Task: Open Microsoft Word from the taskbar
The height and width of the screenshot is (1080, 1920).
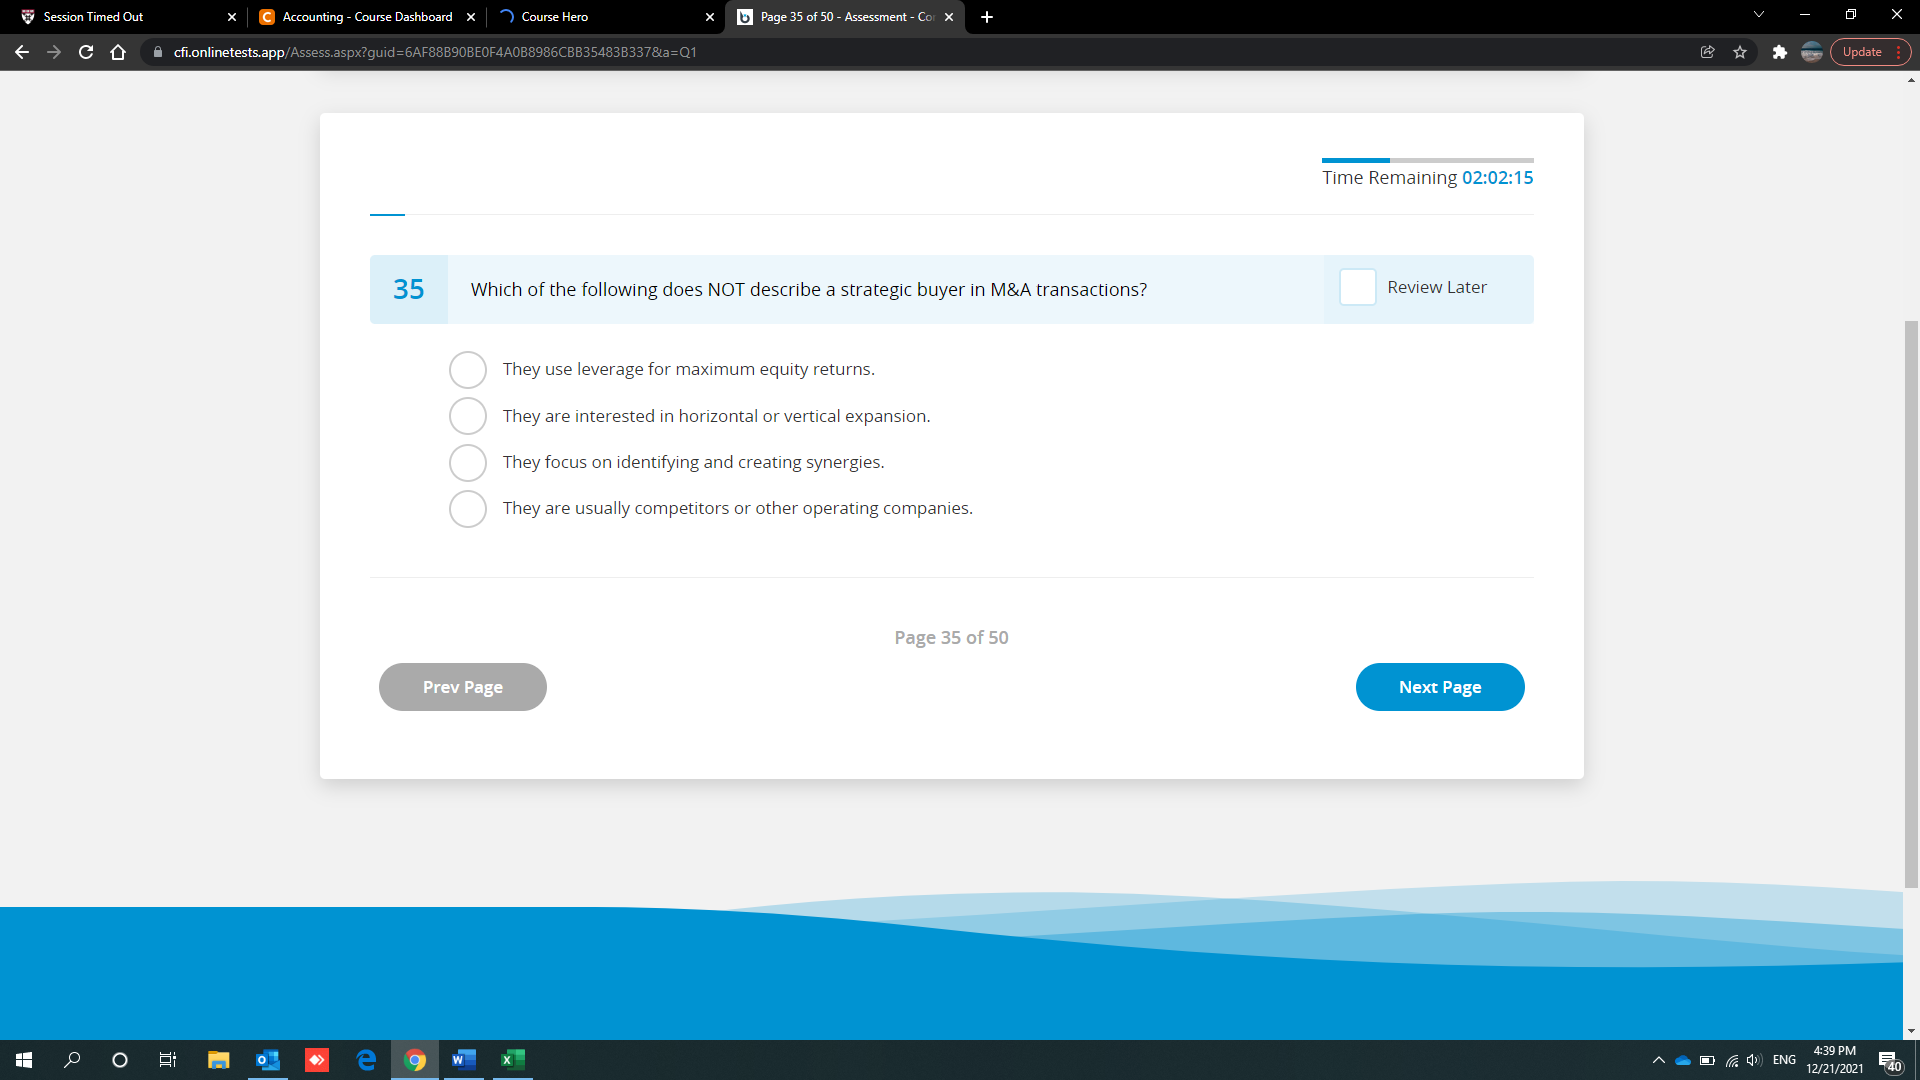Action: [462, 1060]
